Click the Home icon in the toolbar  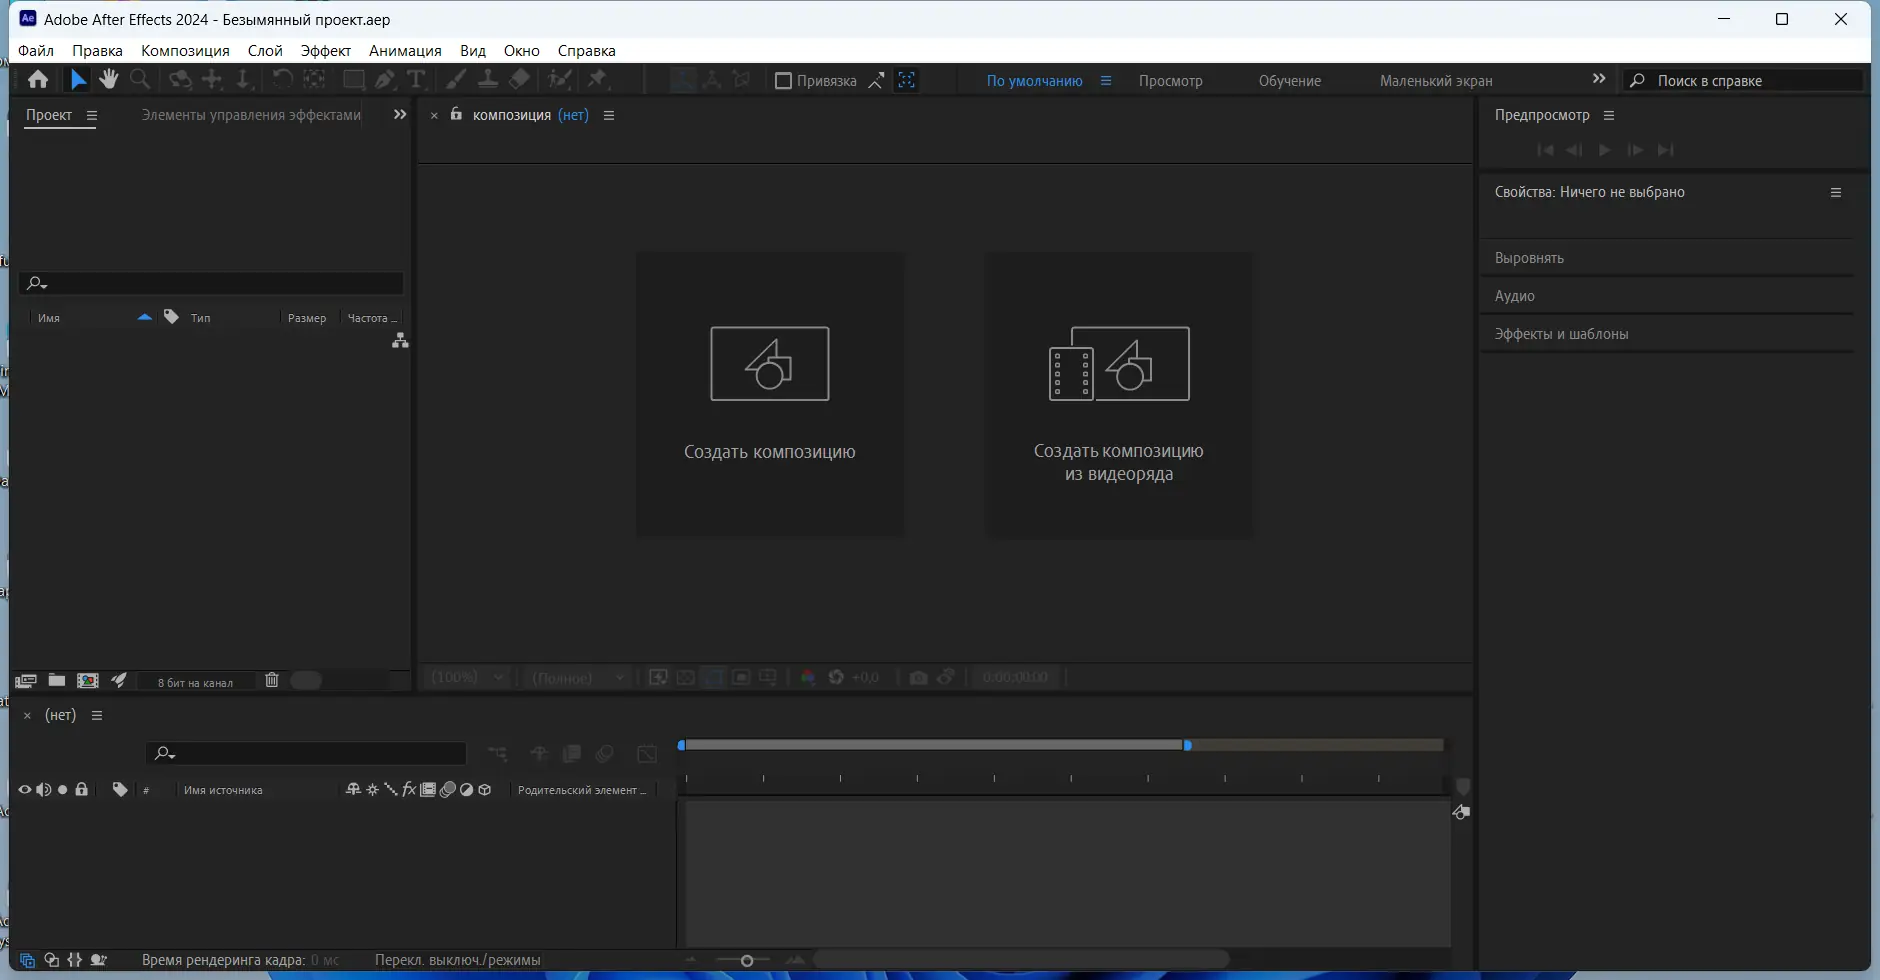38,79
